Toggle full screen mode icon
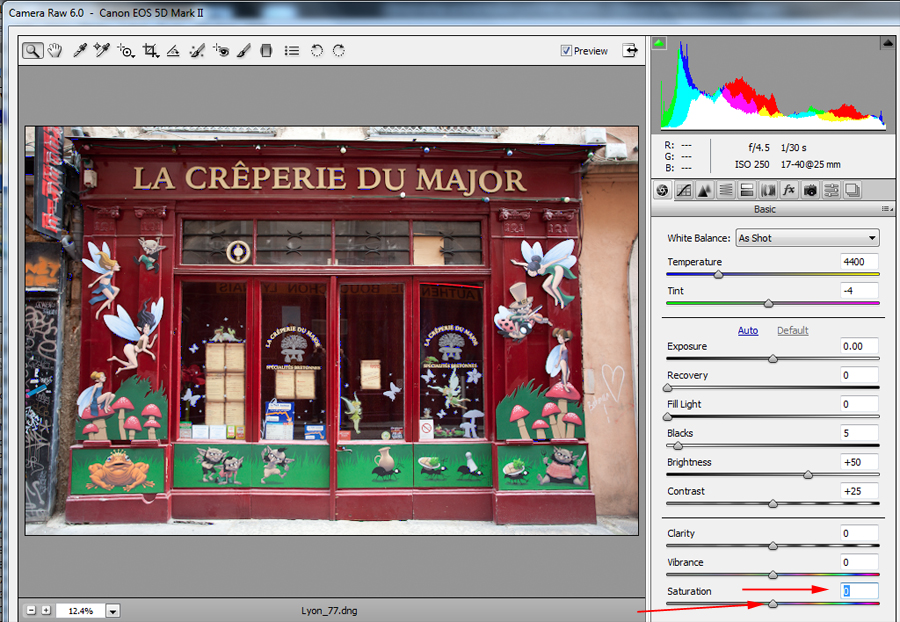 tap(630, 50)
